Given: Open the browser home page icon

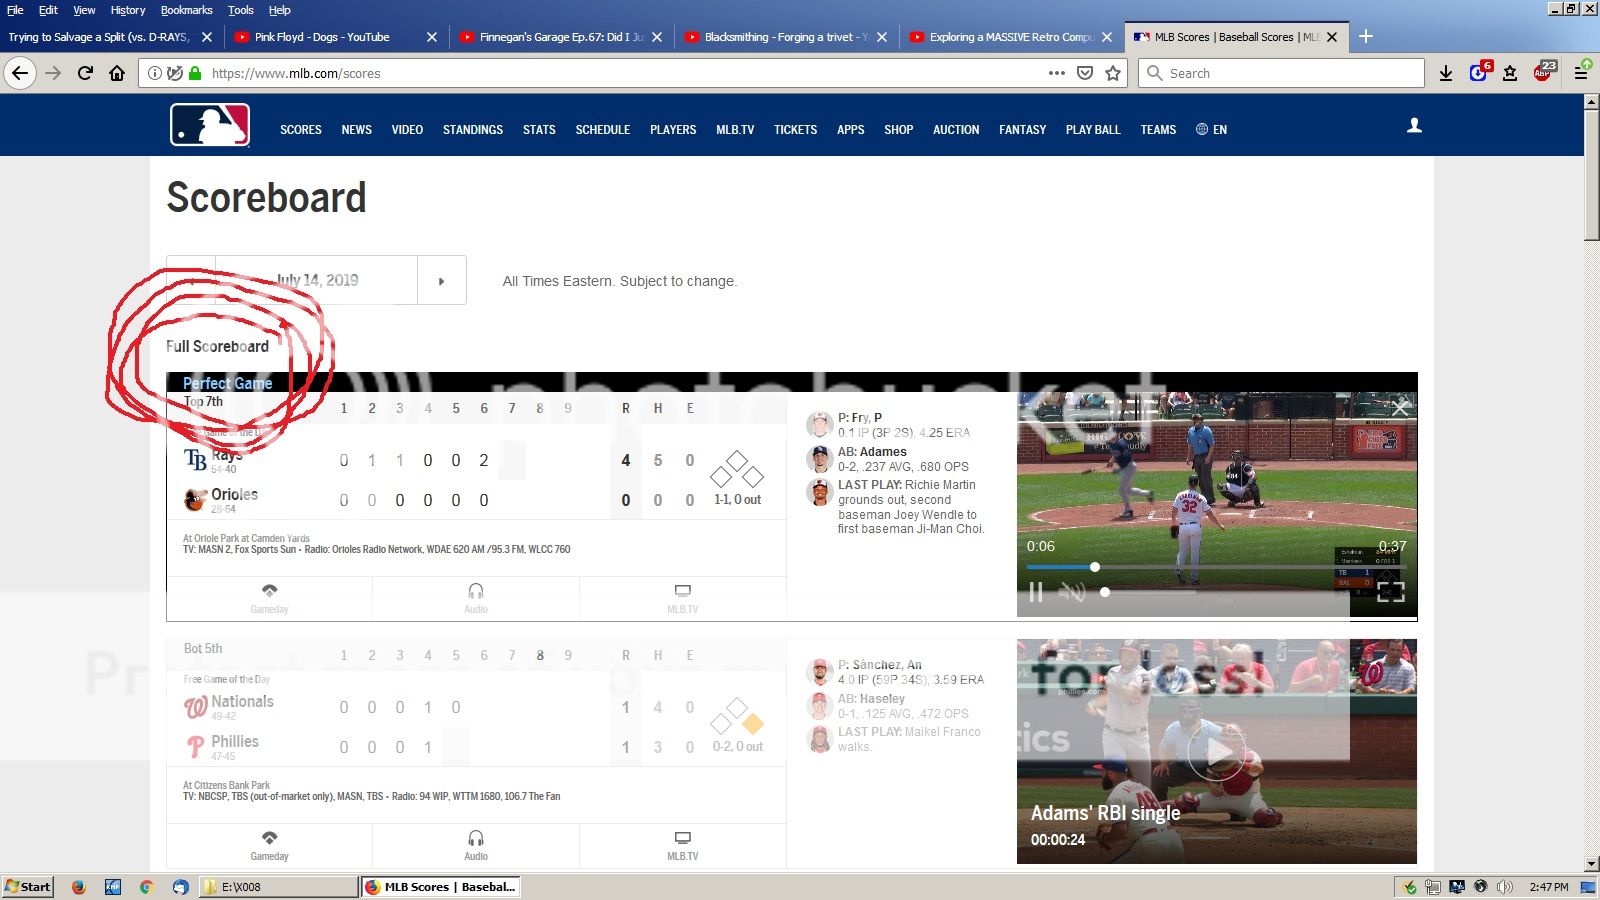Looking at the screenshot, I should pos(117,73).
